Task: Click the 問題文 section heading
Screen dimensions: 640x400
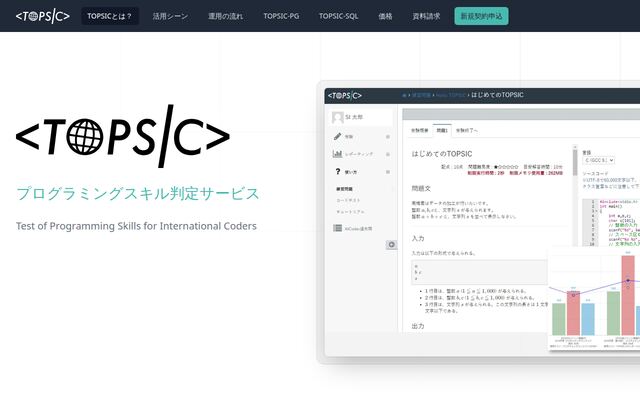Action: click(421, 188)
